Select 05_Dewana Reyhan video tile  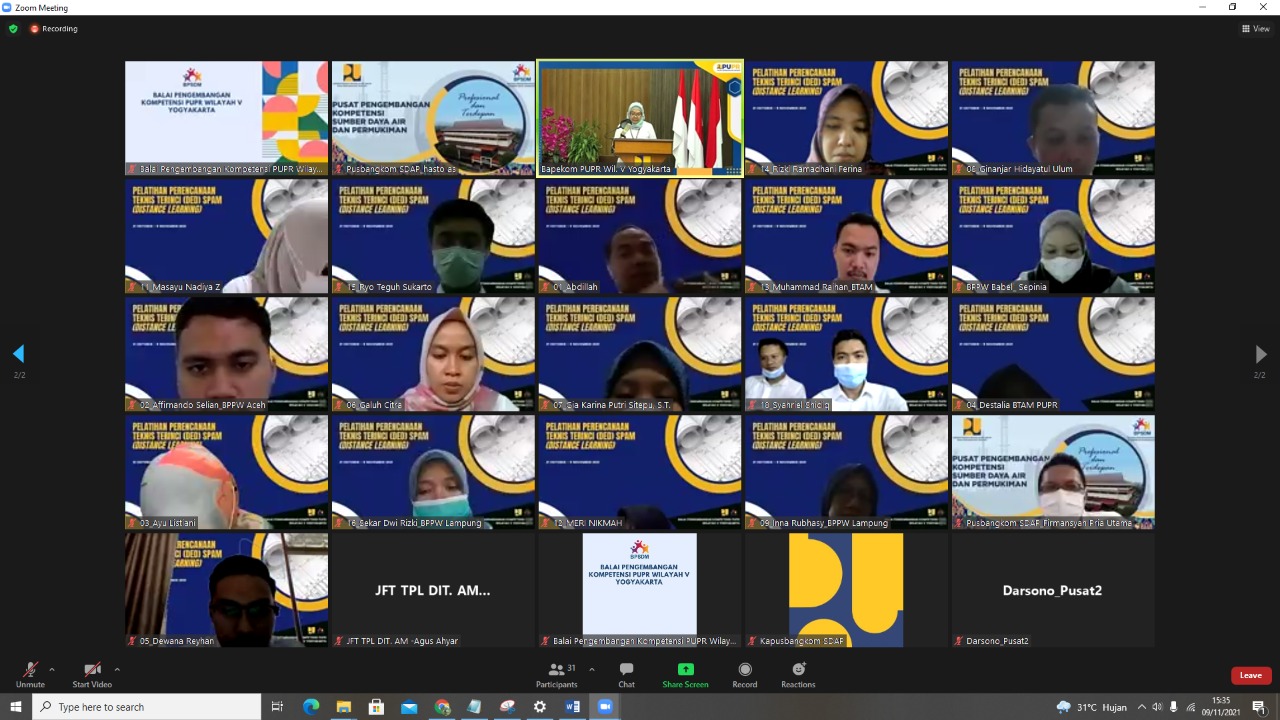point(226,590)
